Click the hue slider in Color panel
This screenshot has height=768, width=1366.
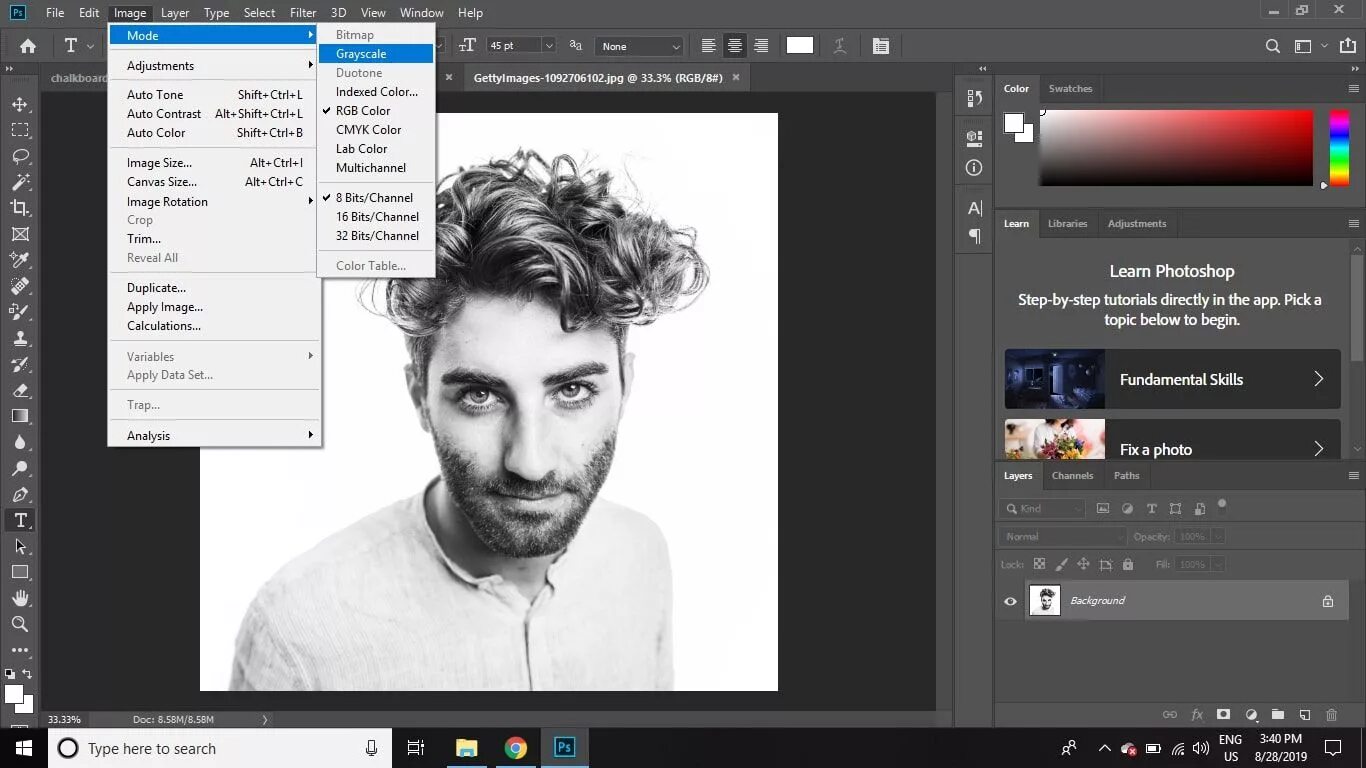click(1338, 148)
